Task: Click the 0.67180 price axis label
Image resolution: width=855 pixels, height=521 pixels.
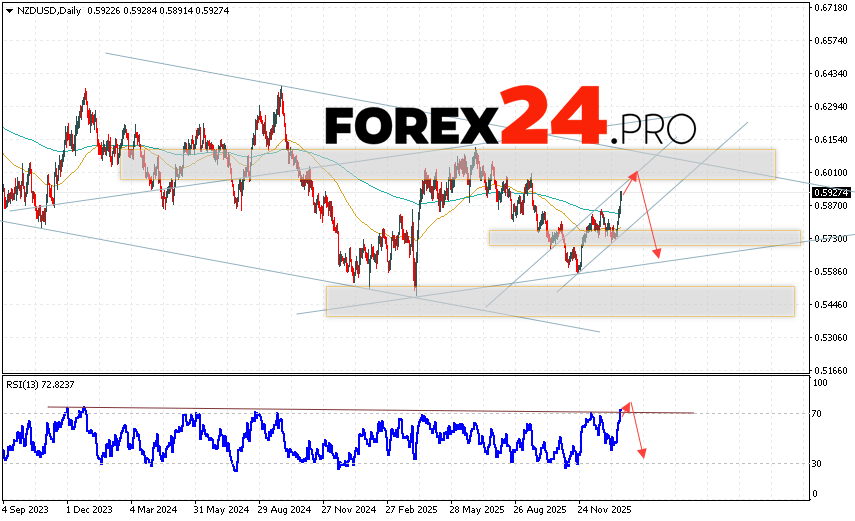Action: pyautogui.click(x=831, y=8)
